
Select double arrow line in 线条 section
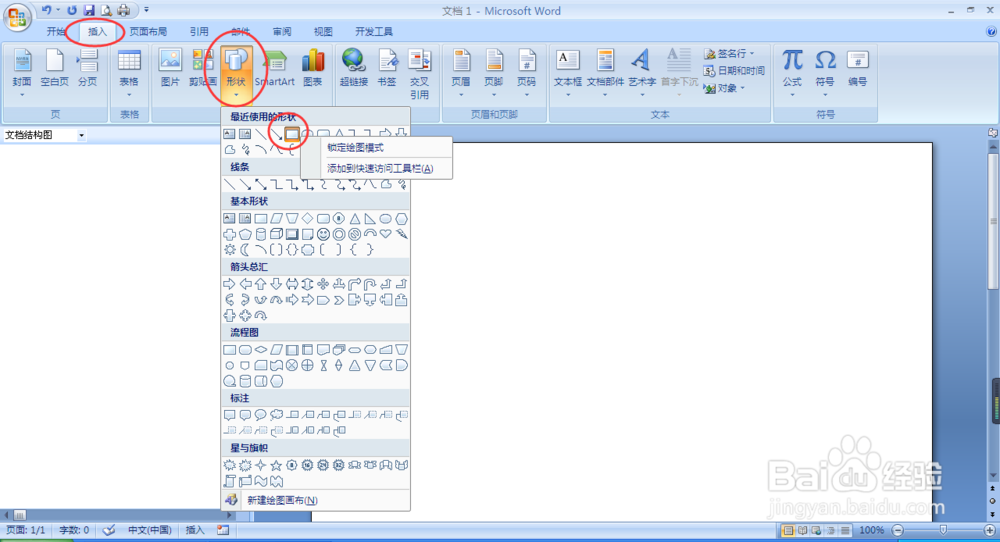coord(261,185)
